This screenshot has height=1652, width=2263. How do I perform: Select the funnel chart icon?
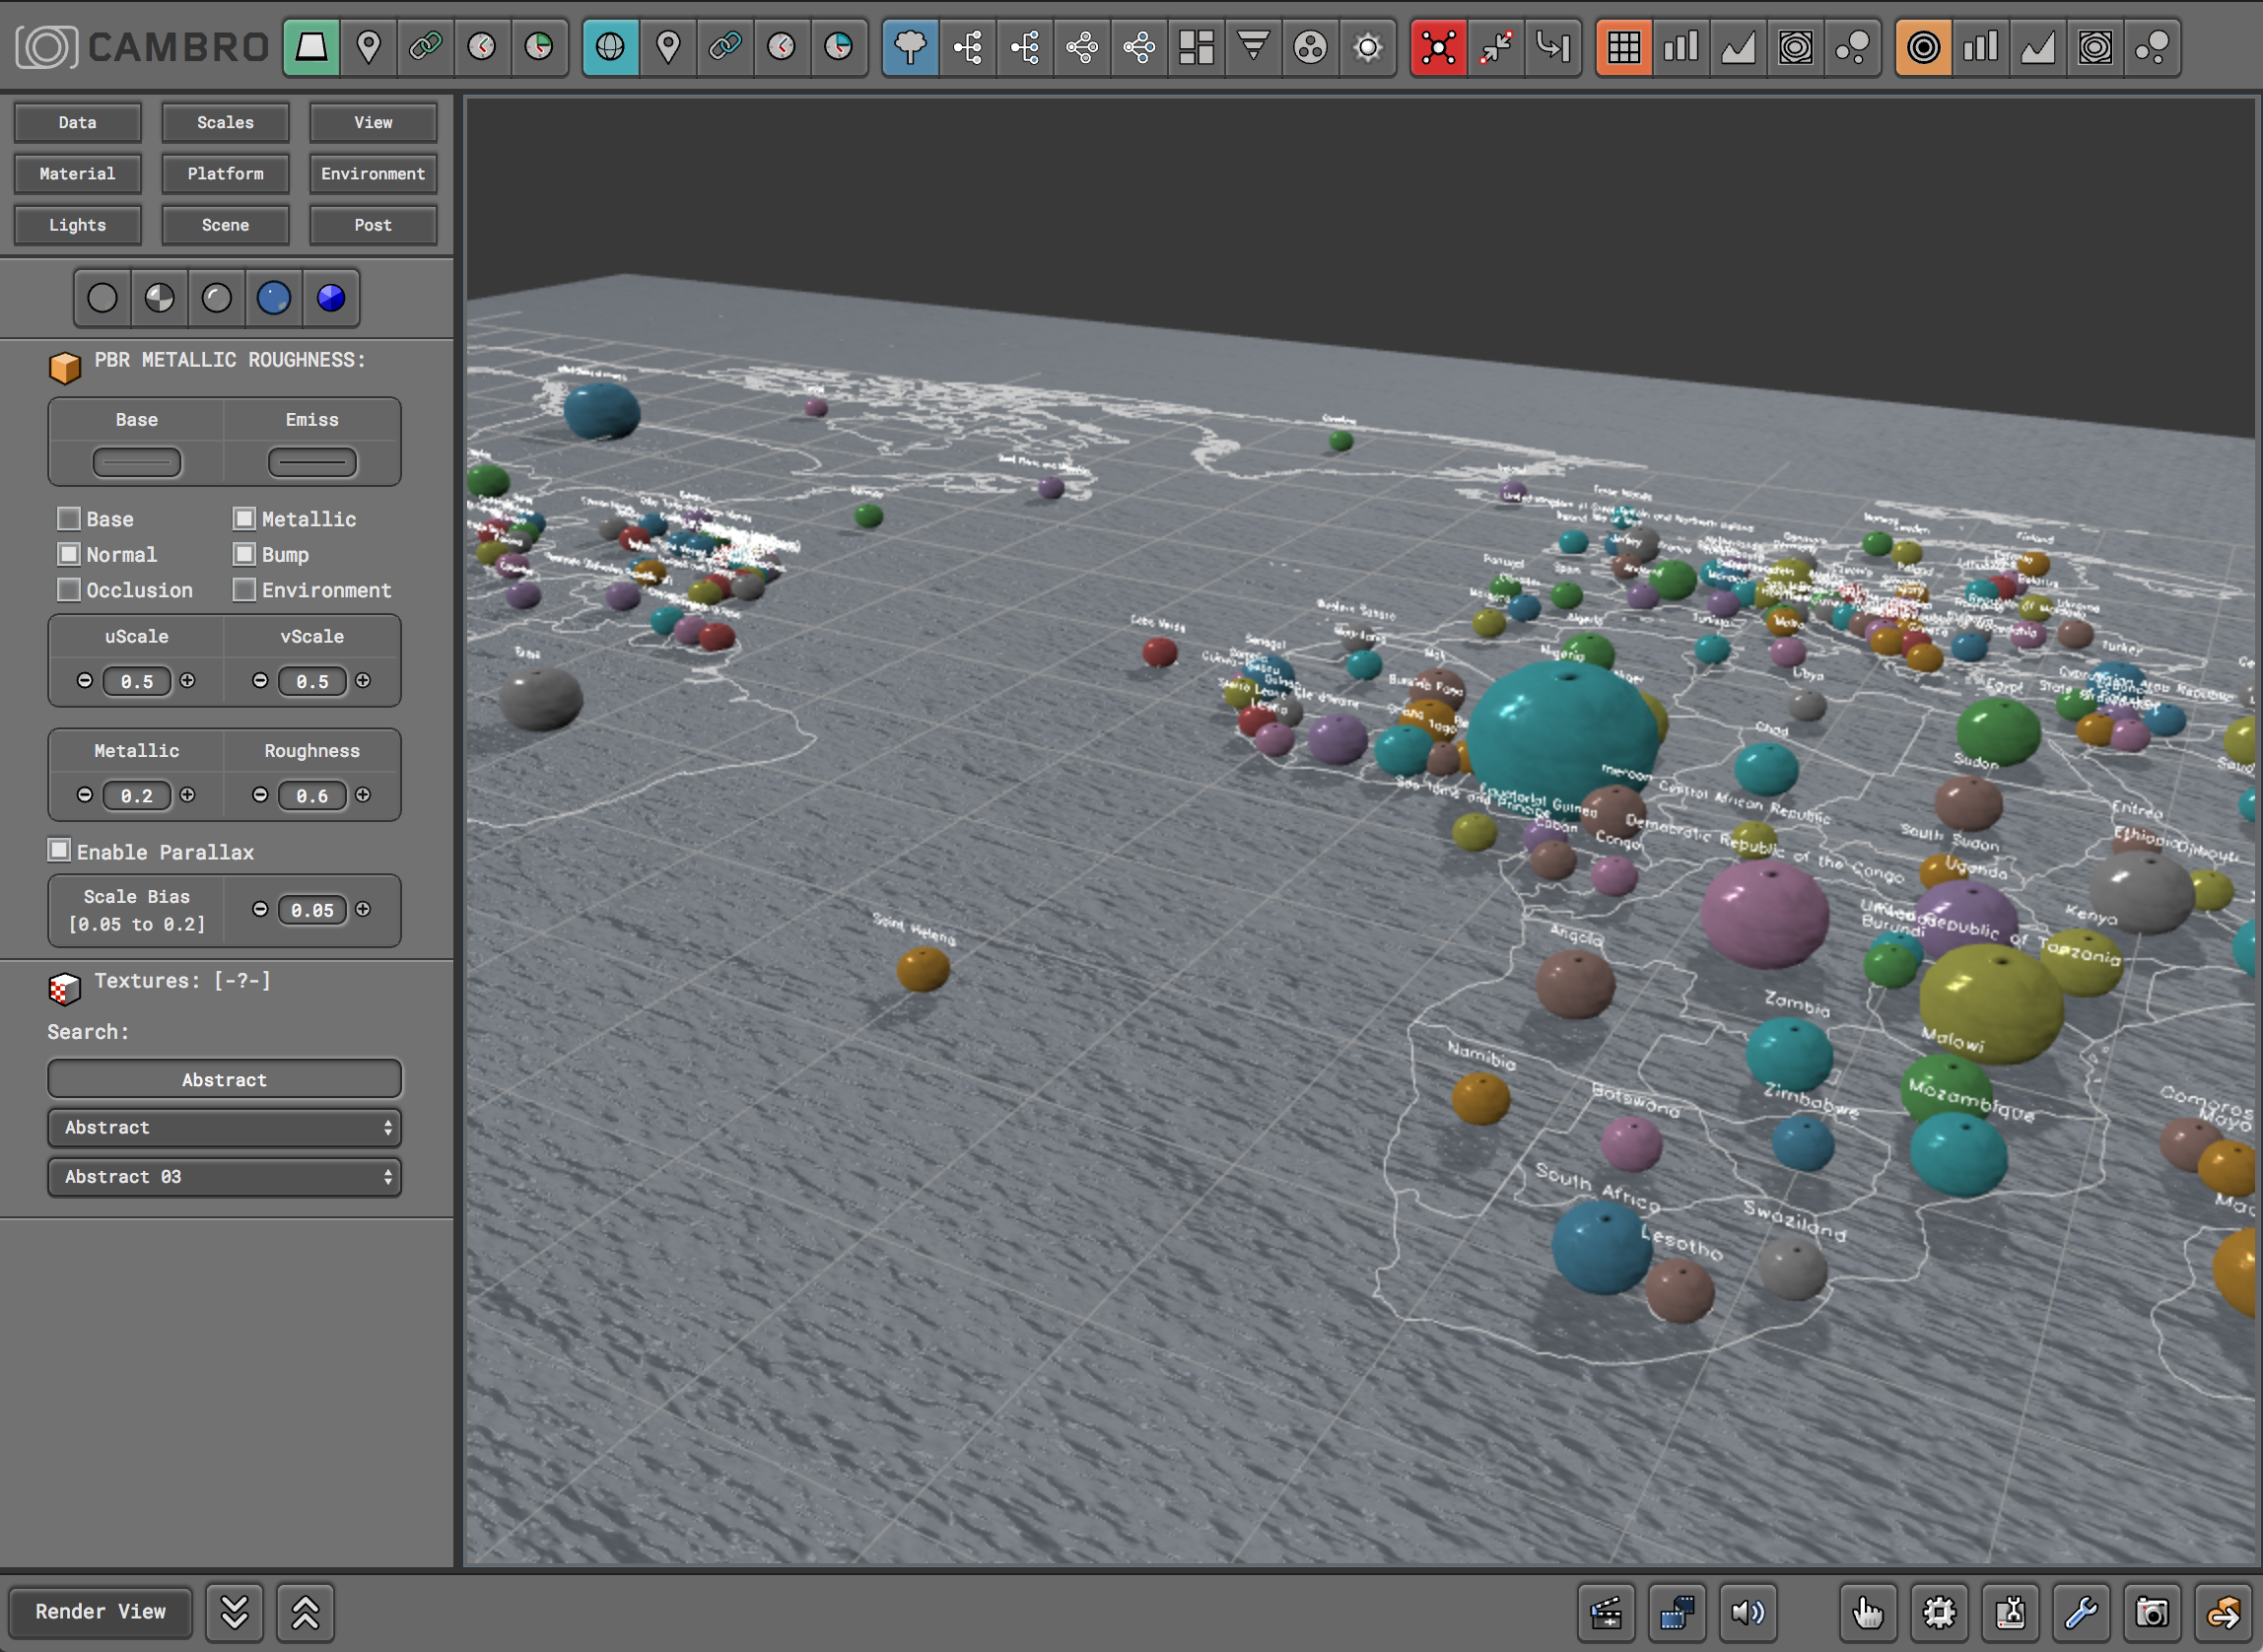point(1253,47)
